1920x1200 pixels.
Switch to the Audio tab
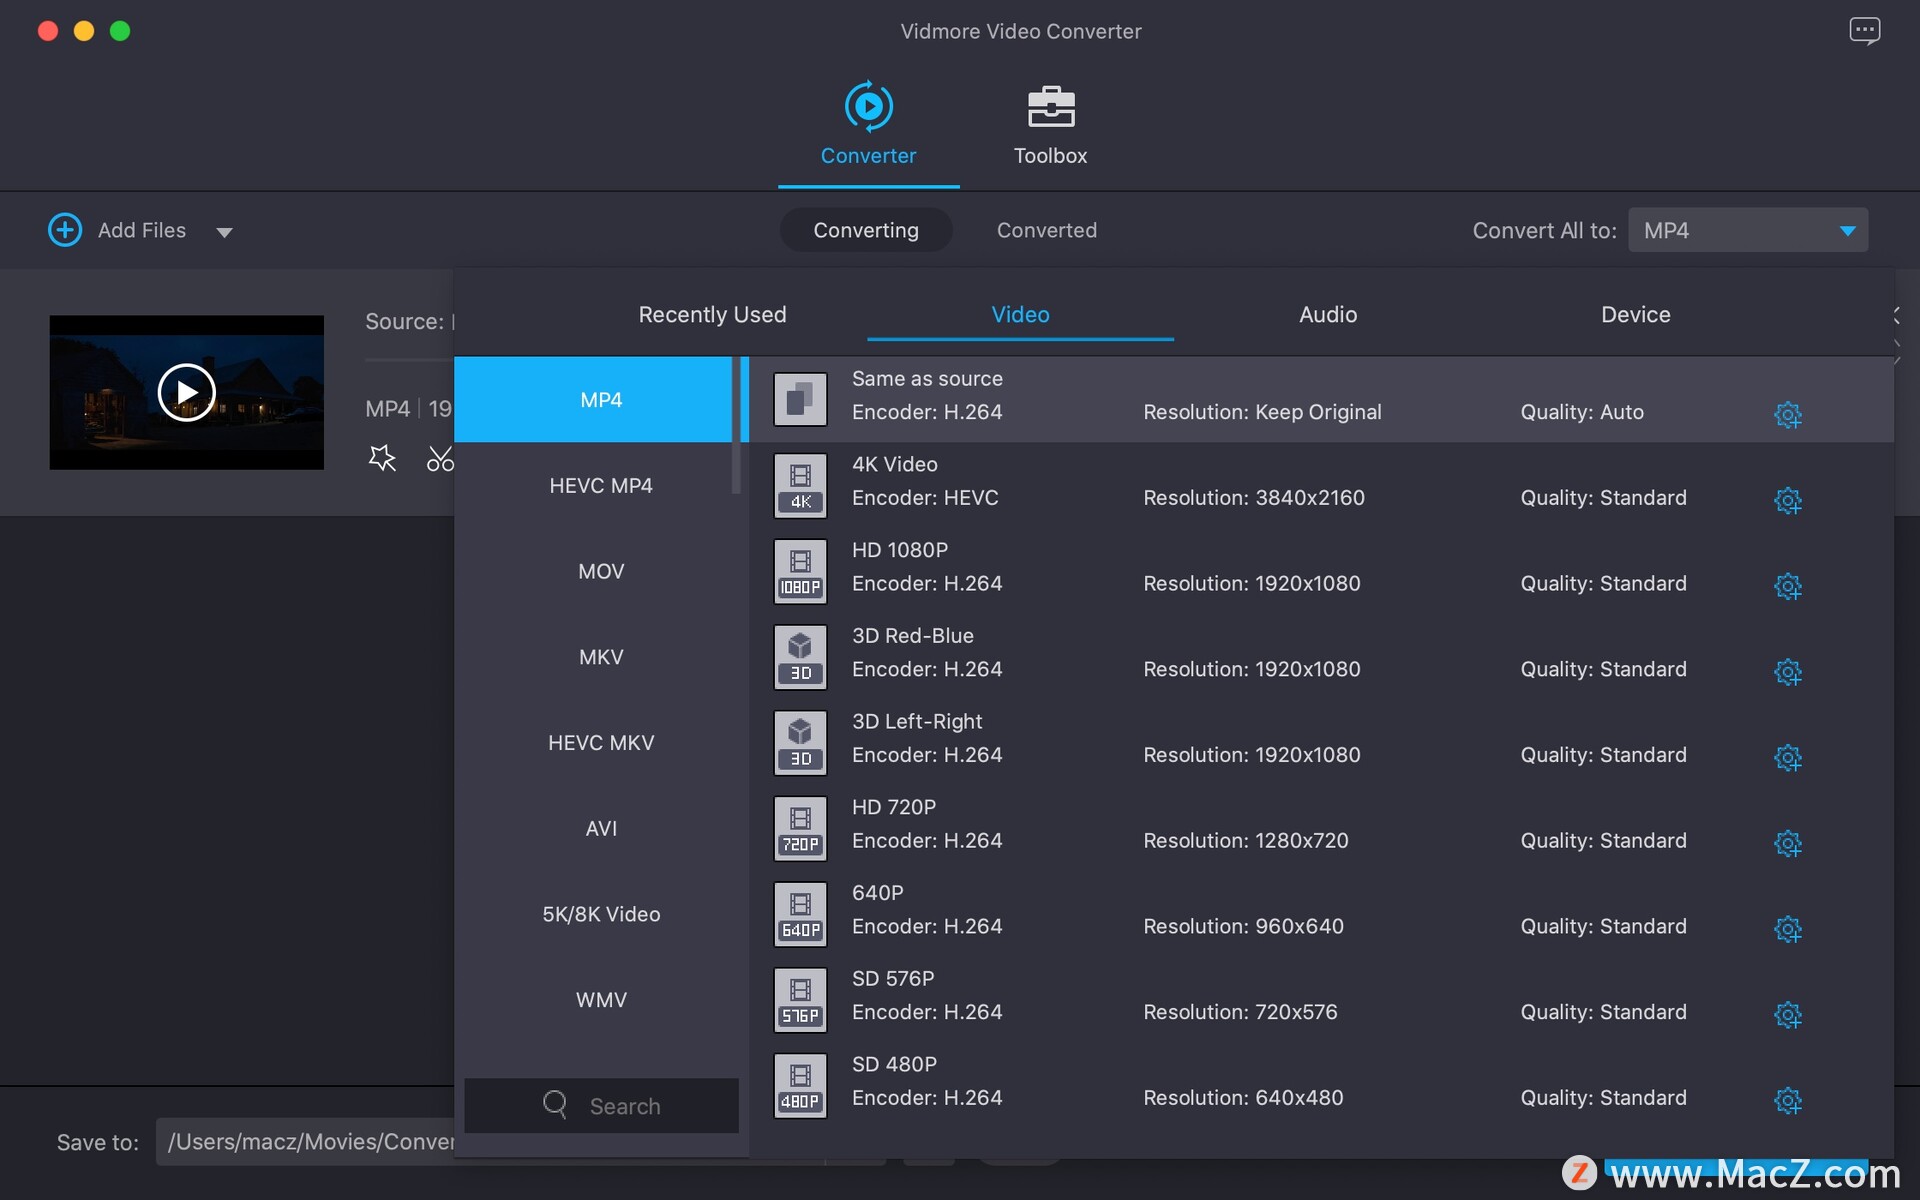coord(1327,314)
